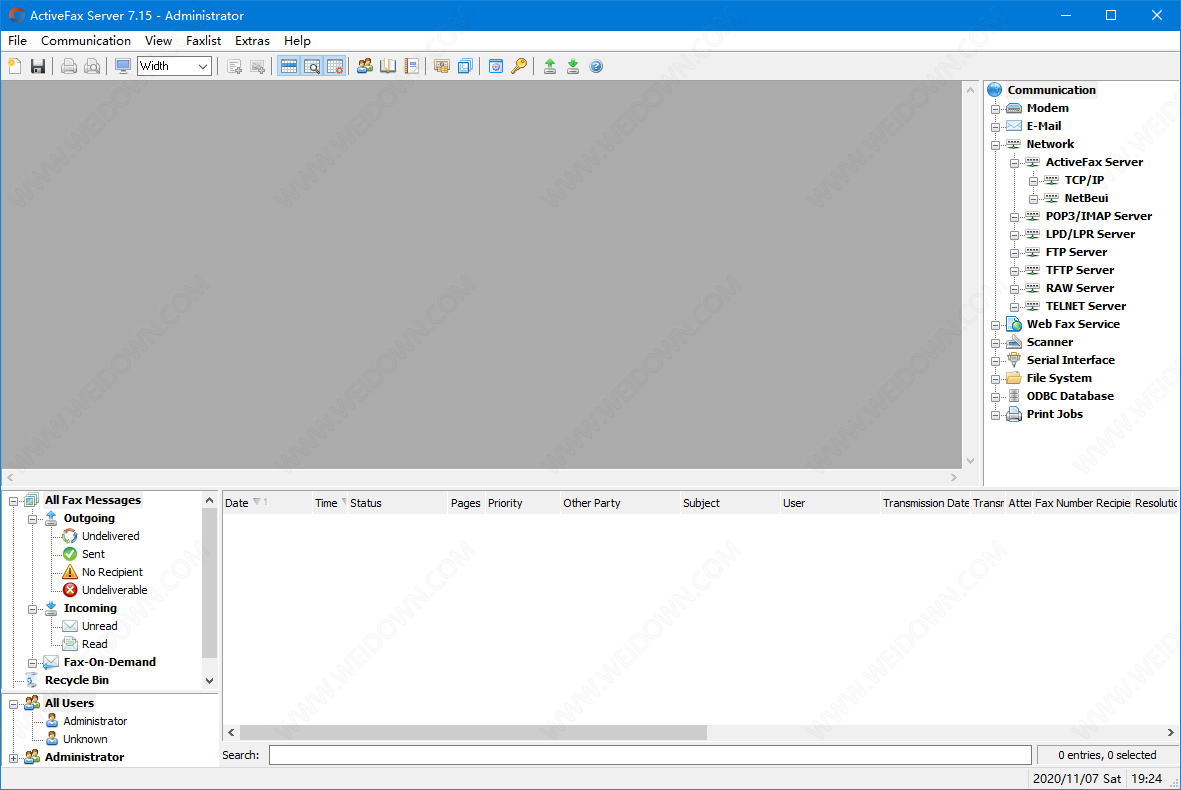Sort by the Other Party column header

click(620, 503)
